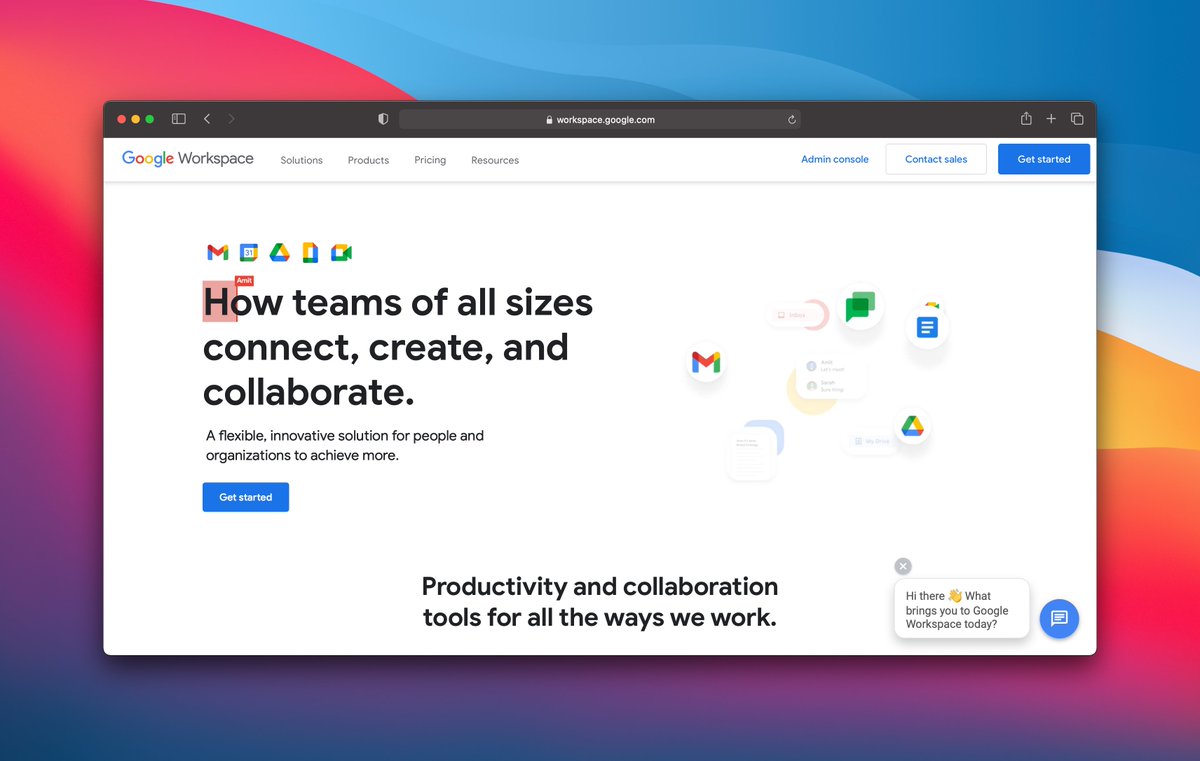The height and width of the screenshot is (761, 1200).
Task: Click the 'My Drive' card in the illustration
Action: (x=871, y=441)
